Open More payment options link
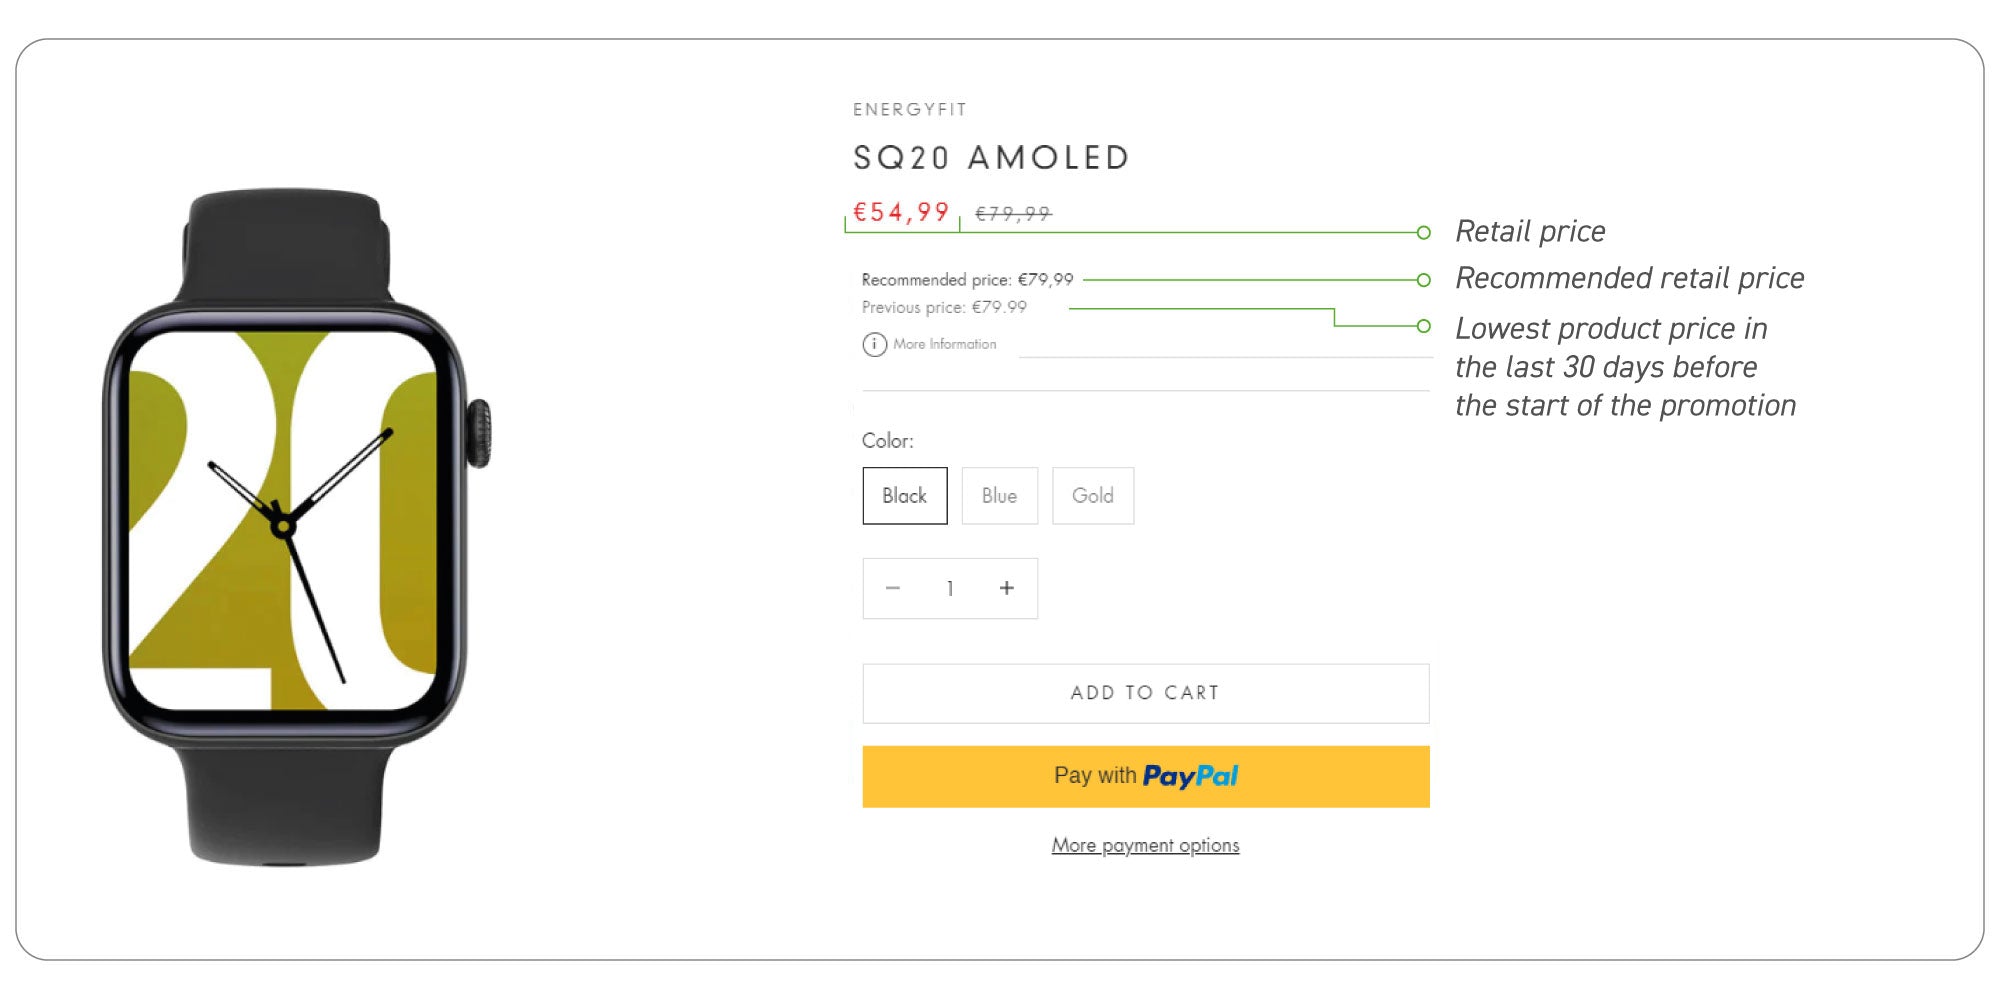 1145,846
